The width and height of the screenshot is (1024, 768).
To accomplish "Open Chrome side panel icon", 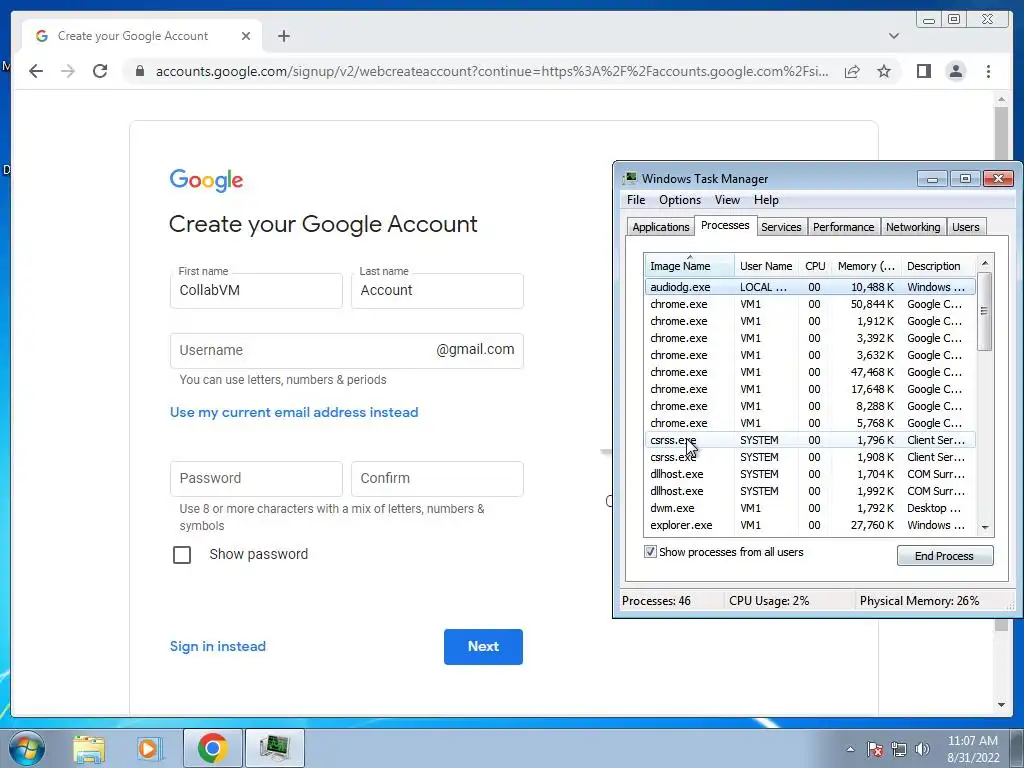I will (923, 71).
